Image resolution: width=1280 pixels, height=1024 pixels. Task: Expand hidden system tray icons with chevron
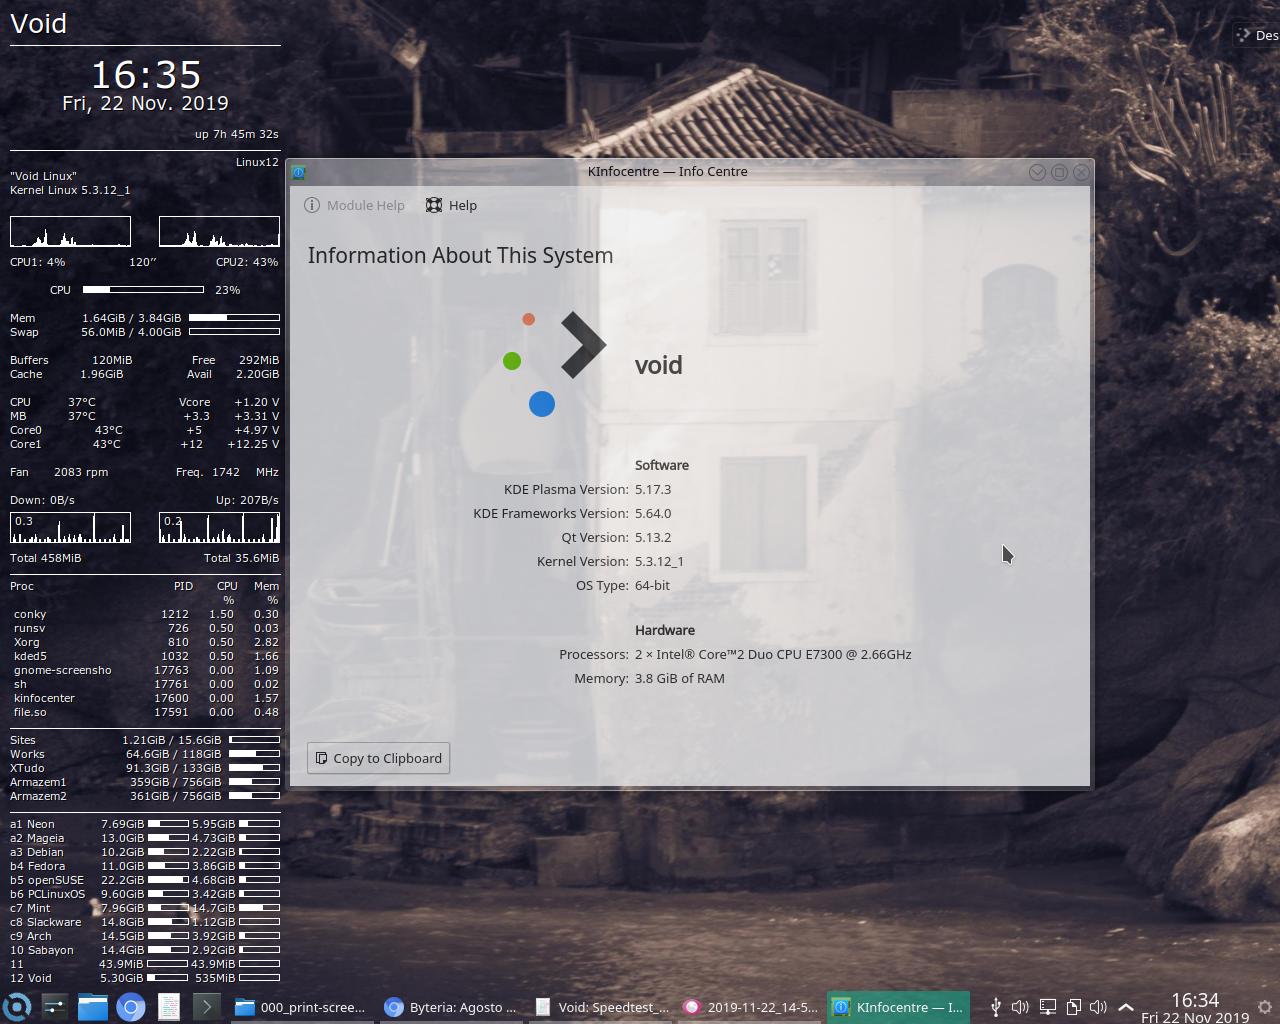(x=1125, y=1006)
